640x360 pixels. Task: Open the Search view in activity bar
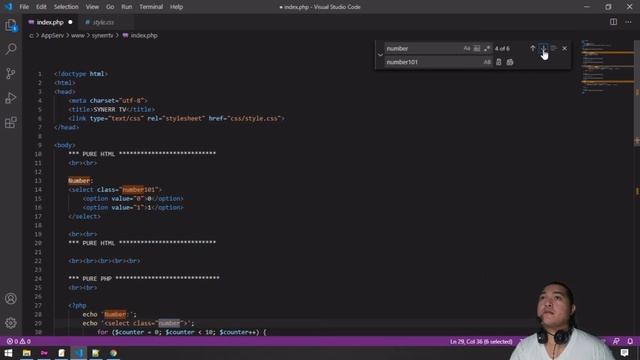point(11,49)
